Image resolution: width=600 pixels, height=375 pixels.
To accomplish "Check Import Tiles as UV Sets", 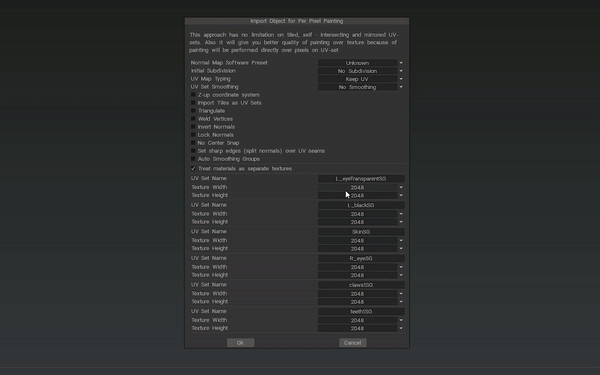I will [x=193, y=103].
